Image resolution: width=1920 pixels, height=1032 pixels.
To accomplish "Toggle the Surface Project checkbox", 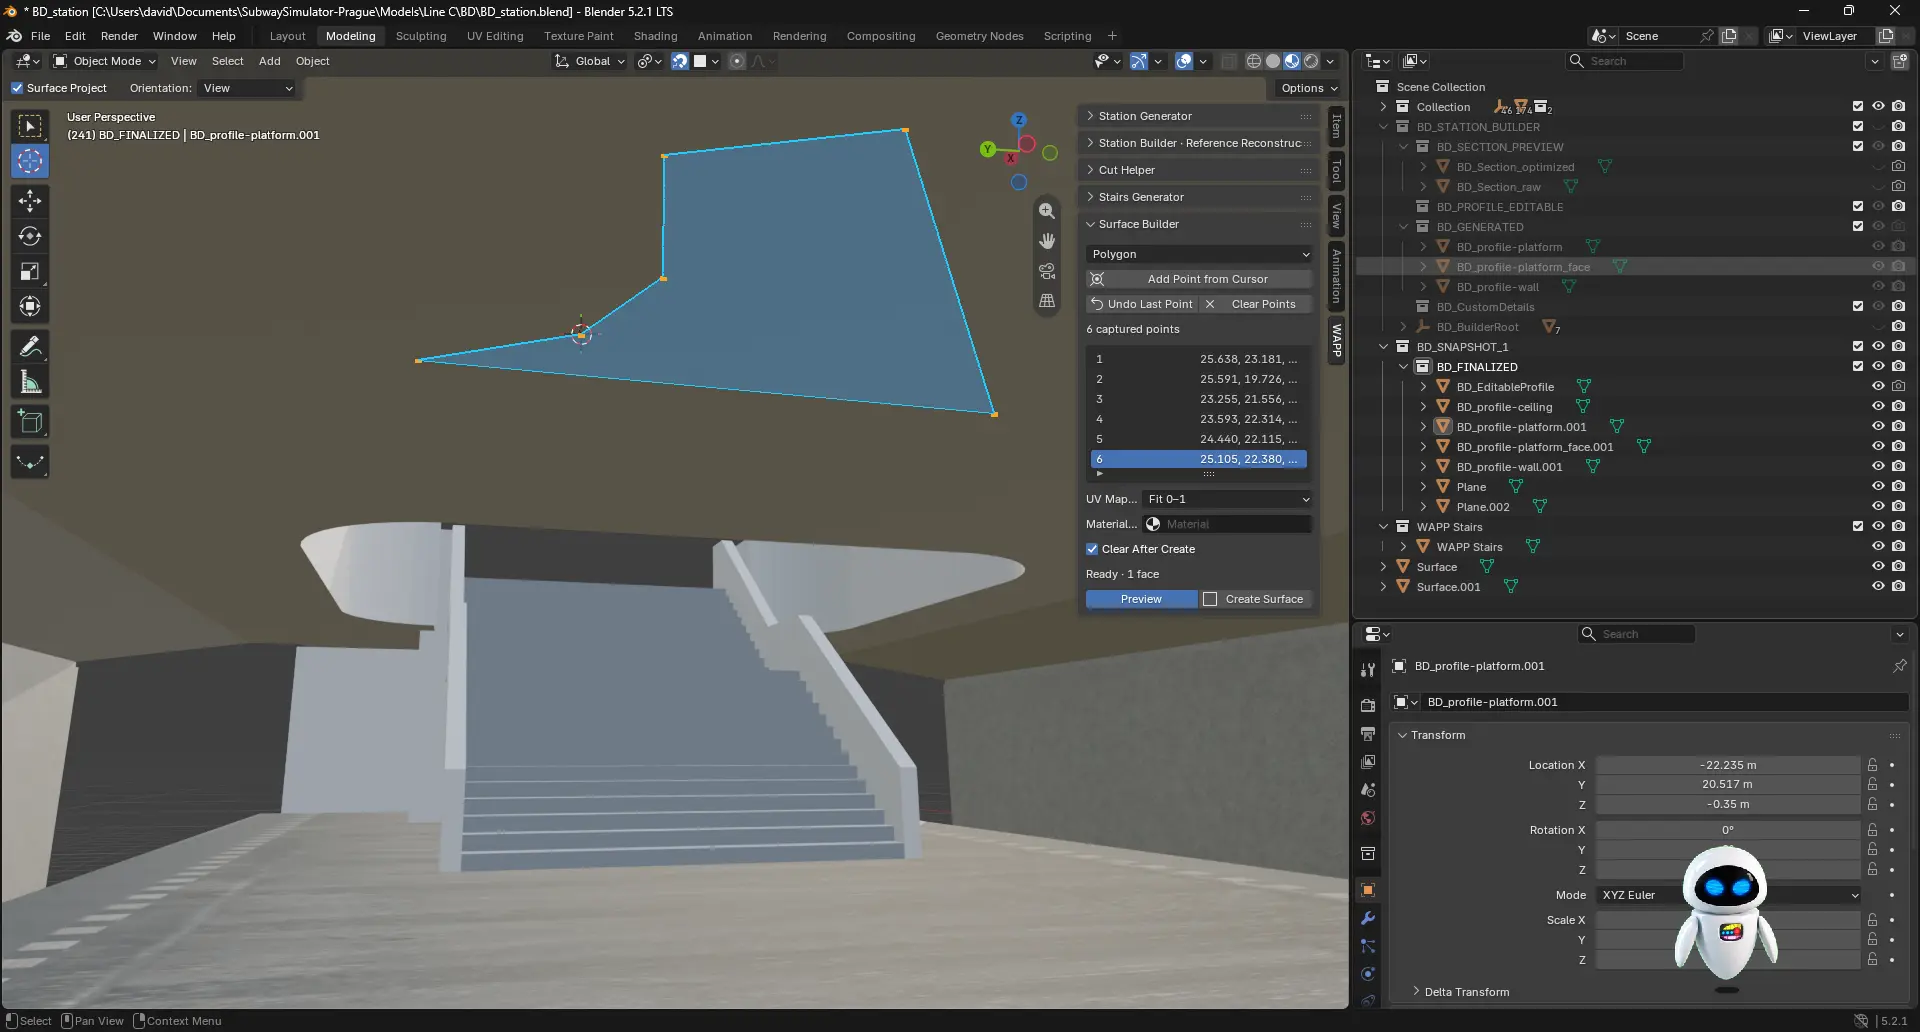I will [17, 88].
